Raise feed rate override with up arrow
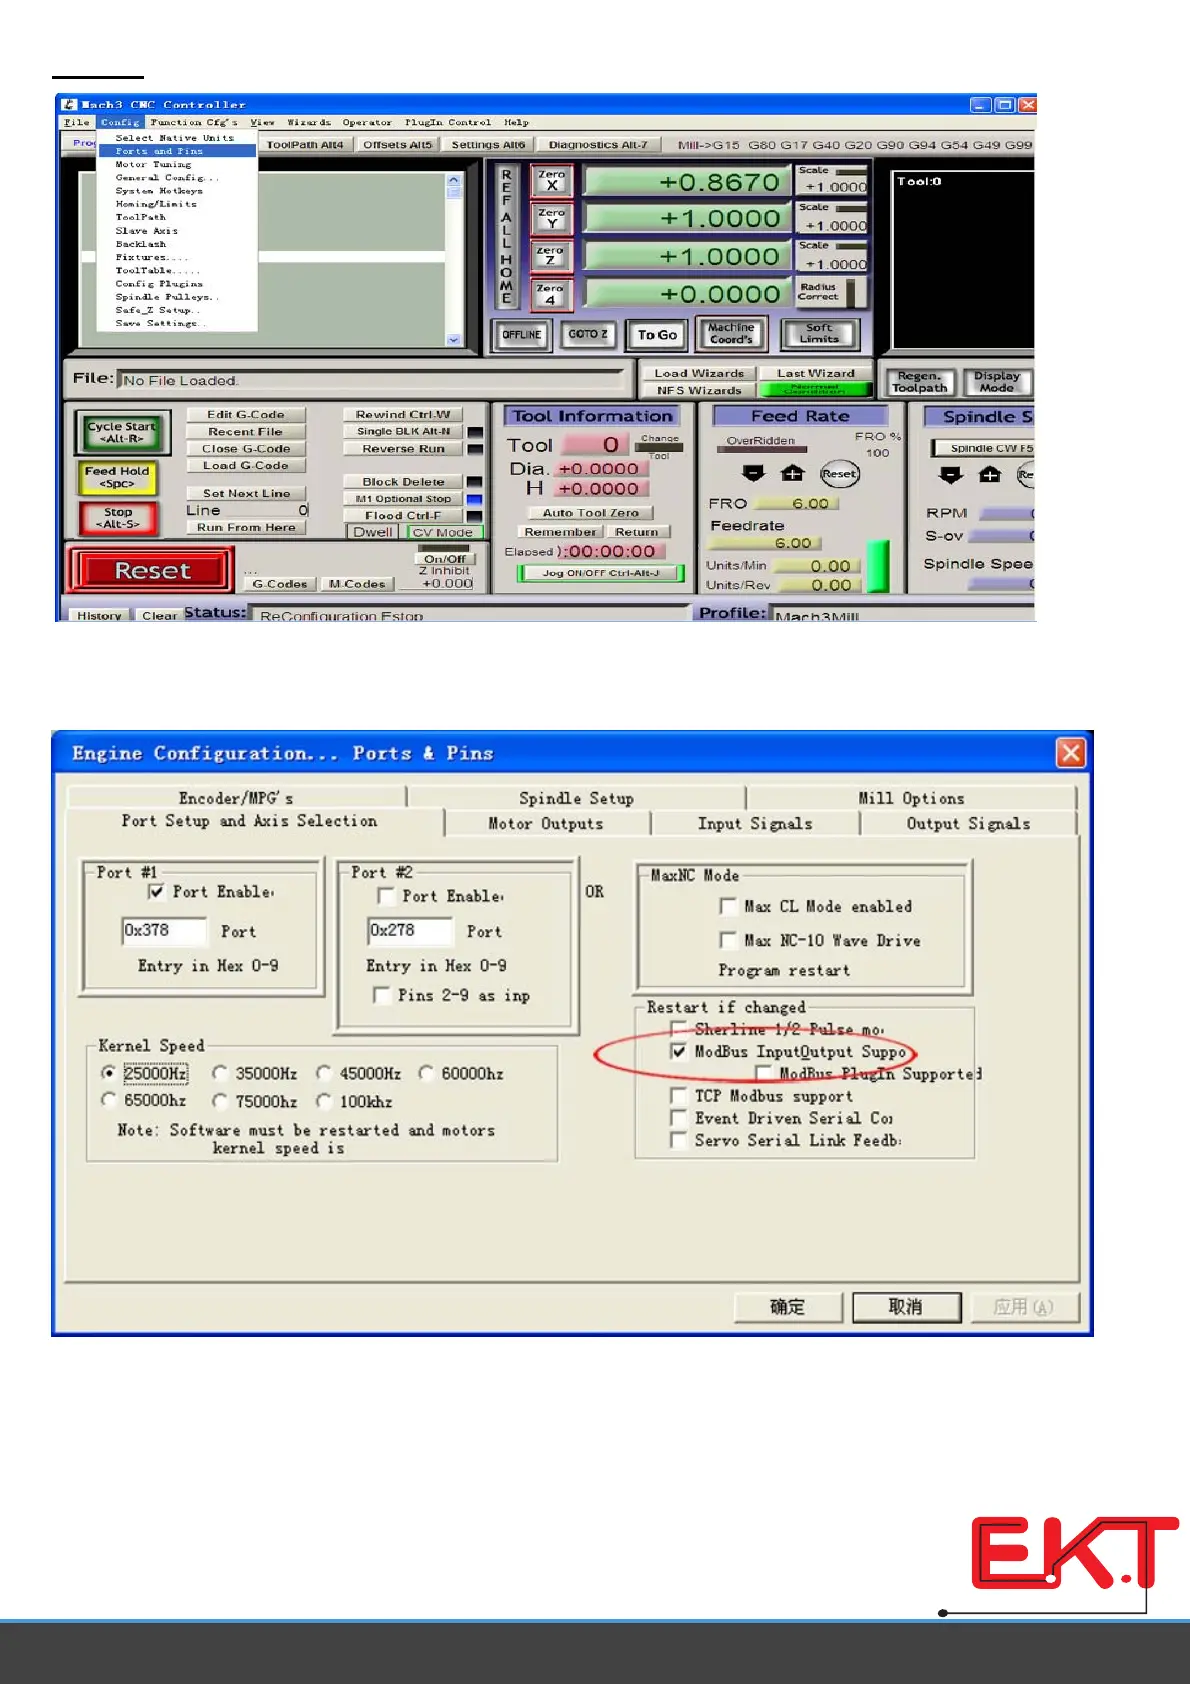 792,473
